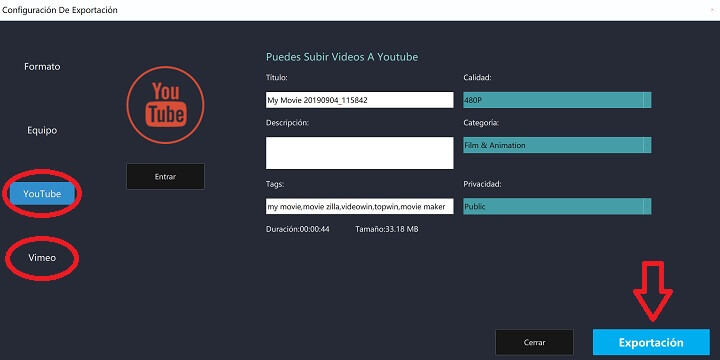Click inside the Descripción text box

(360, 153)
